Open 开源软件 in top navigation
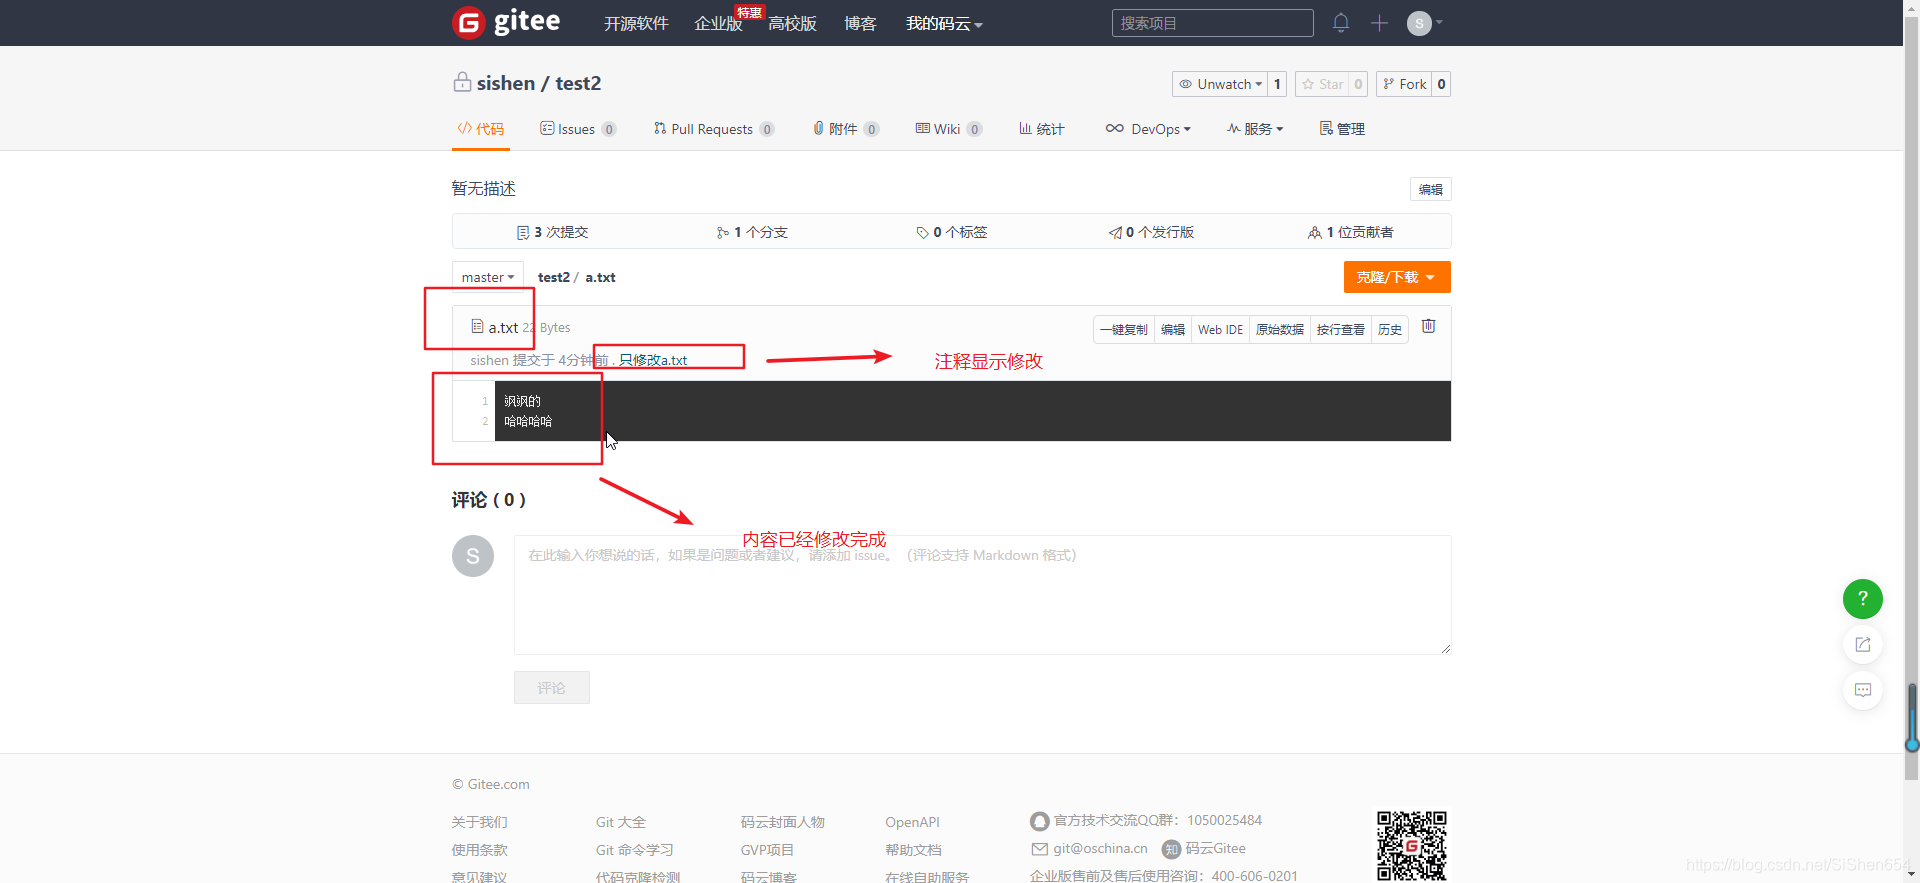This screenshot has width=1920, height=883. [x=636, y=23]
